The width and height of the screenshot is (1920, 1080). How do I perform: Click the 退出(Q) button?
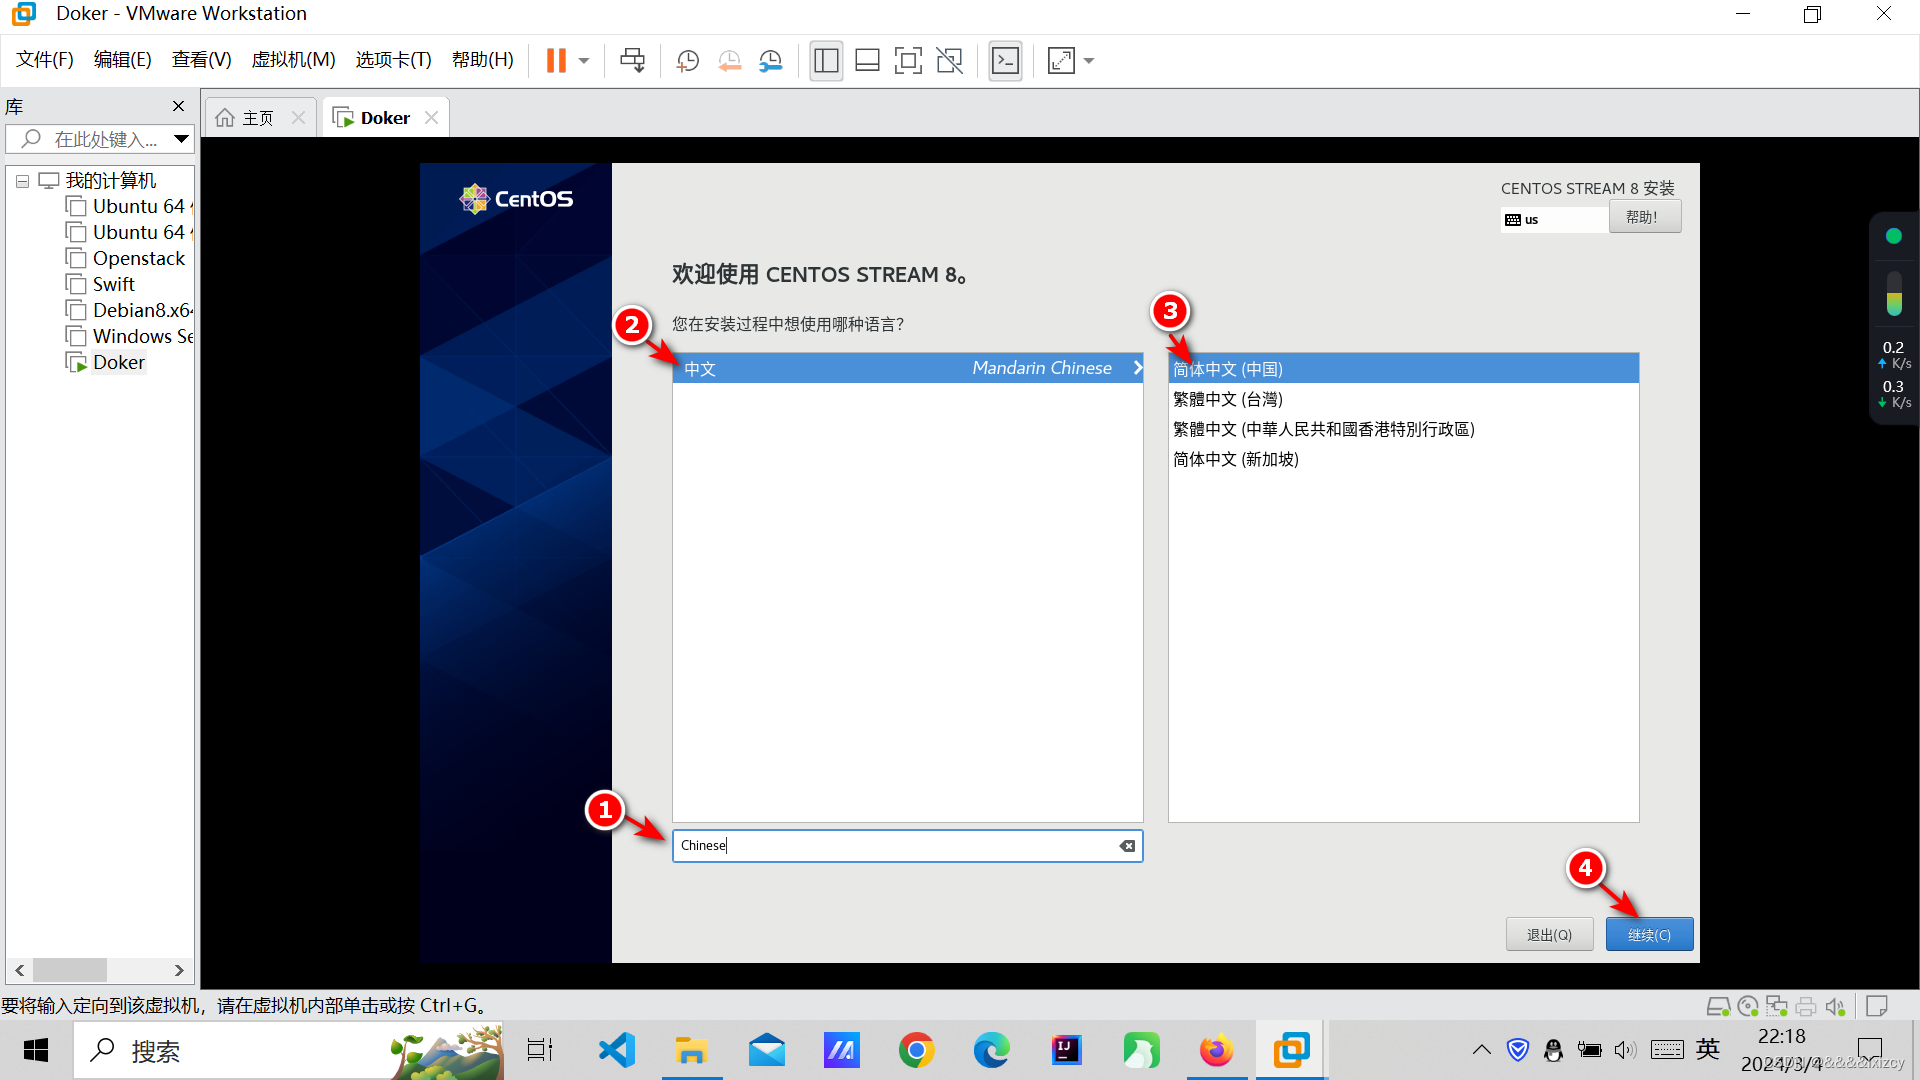[1548, 934]
